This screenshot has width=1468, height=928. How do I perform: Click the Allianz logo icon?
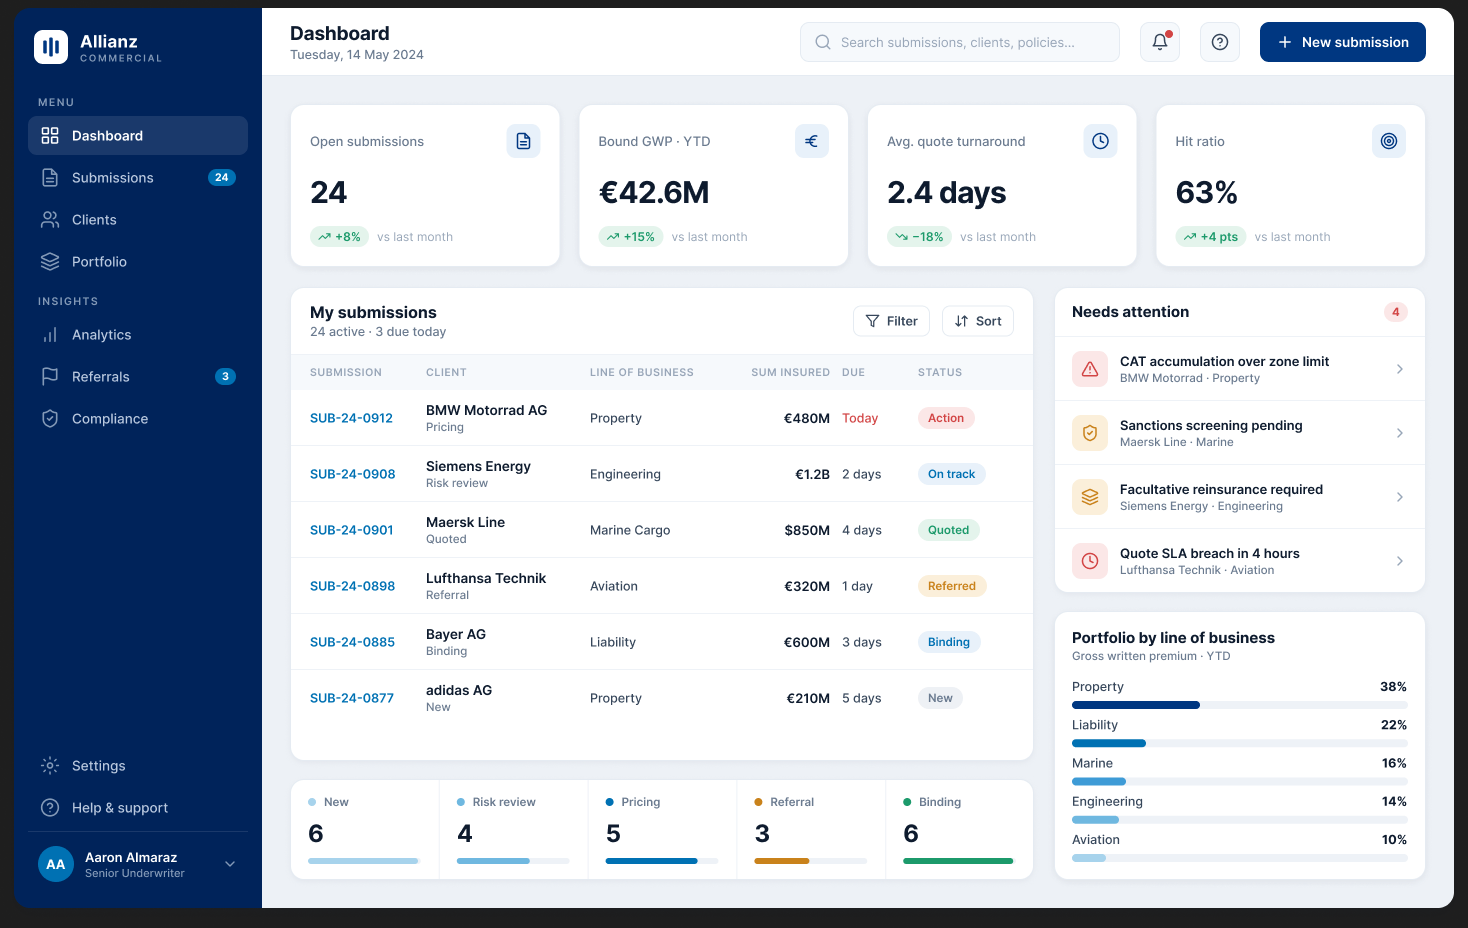pyautogui.click(x=51, y=47)
